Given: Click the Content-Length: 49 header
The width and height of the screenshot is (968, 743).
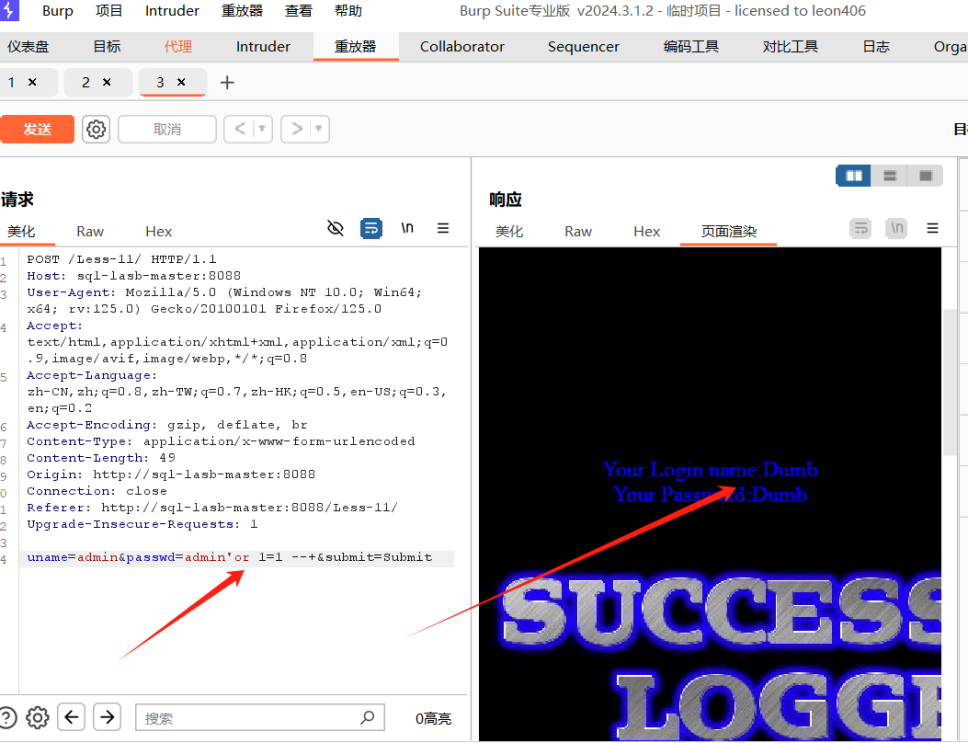Looking at the screenshot, I should coord(101,458).
